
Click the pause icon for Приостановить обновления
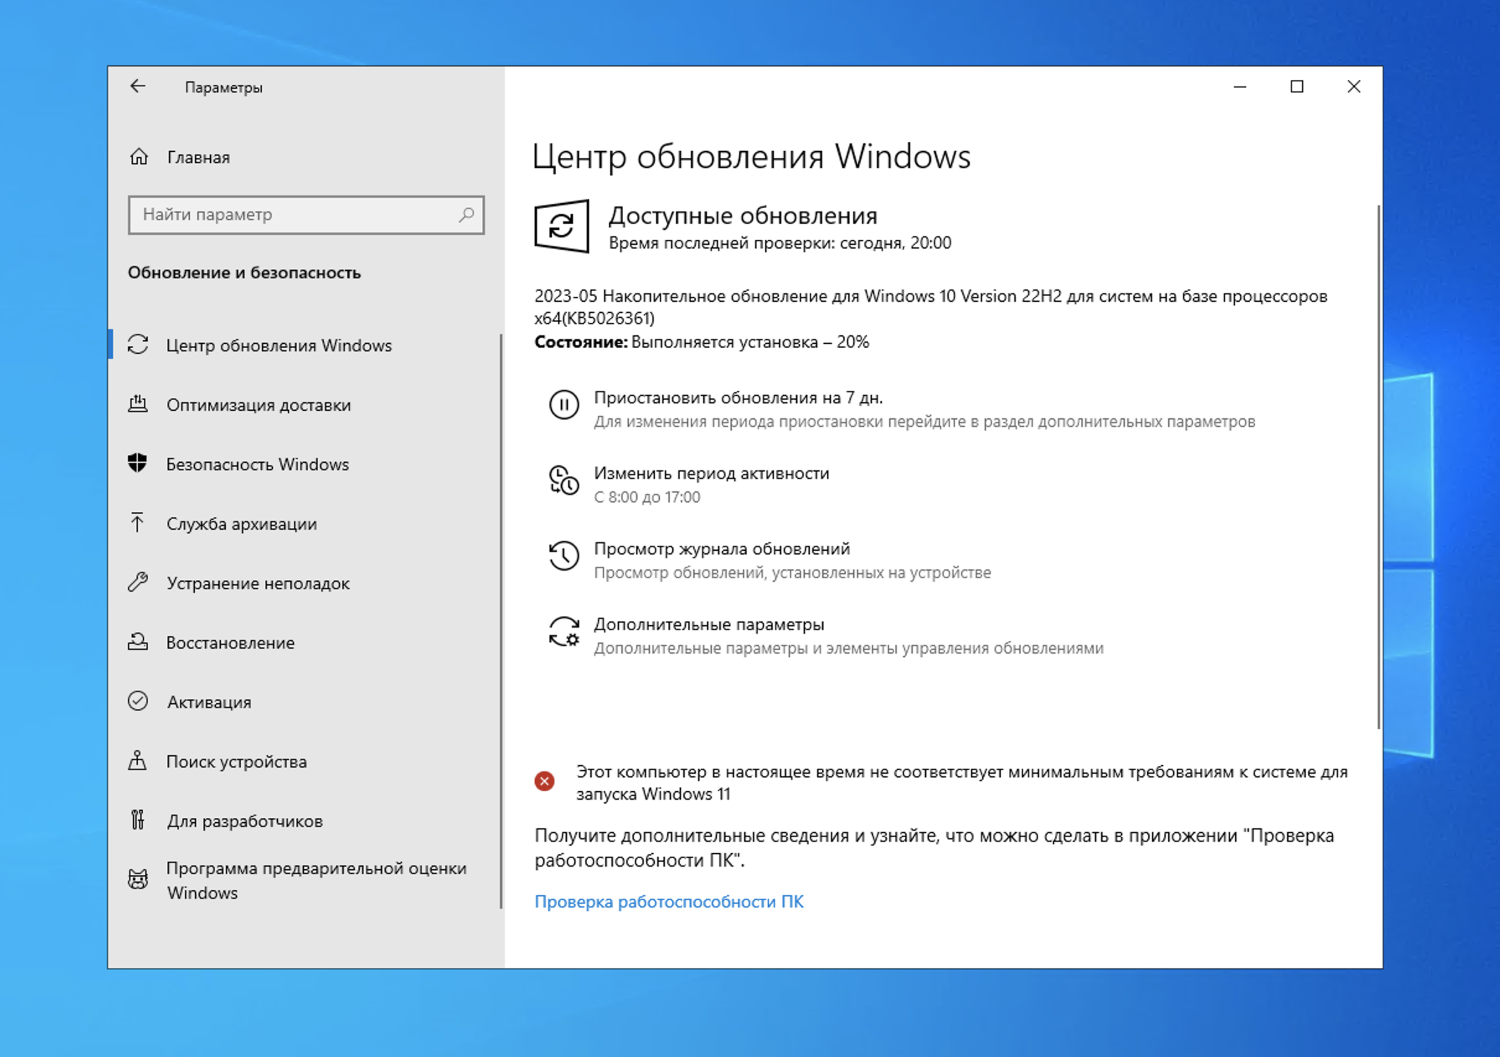coord(564,405)
